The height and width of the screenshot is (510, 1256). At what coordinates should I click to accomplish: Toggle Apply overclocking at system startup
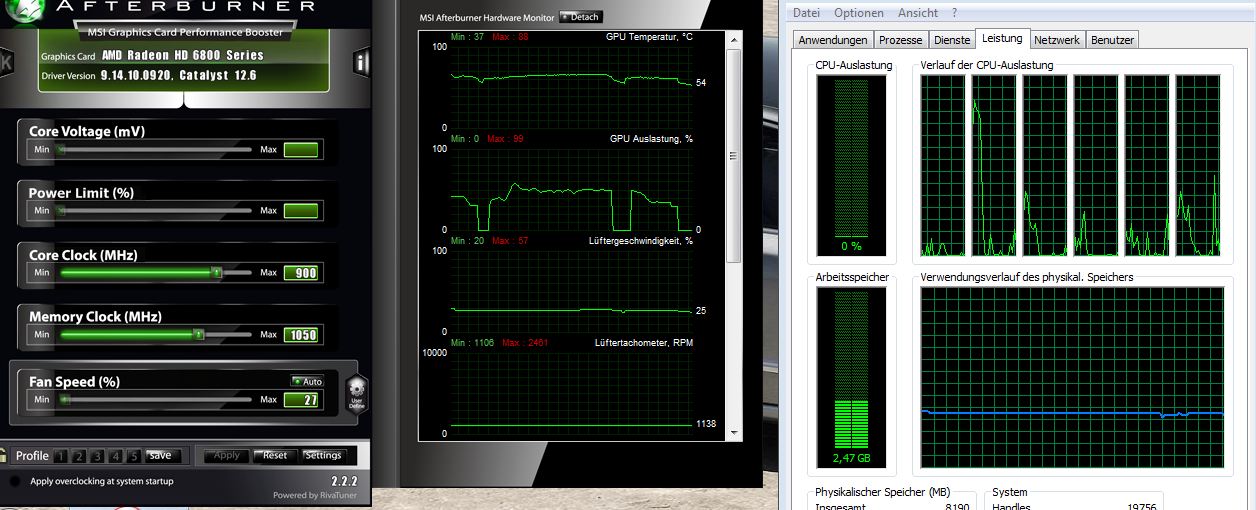pyautogui.click(x=14, y=482)
